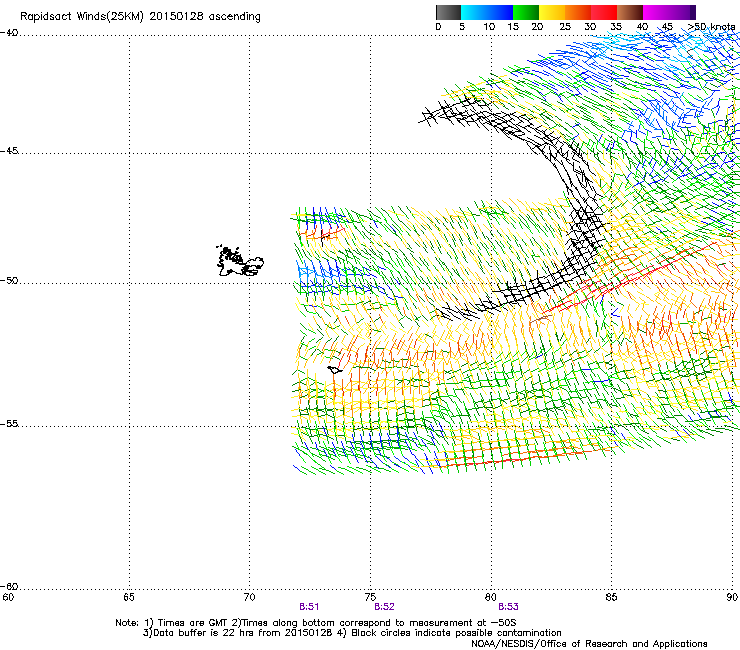Viewport: 740px width, 650px height.
Task: Click the NOAA/NESDIS Office of Research credit
Action: 589,644
